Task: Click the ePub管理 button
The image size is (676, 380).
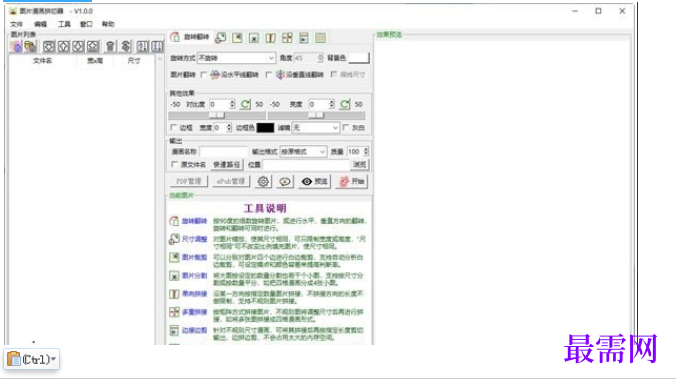Action: point(231,182)
